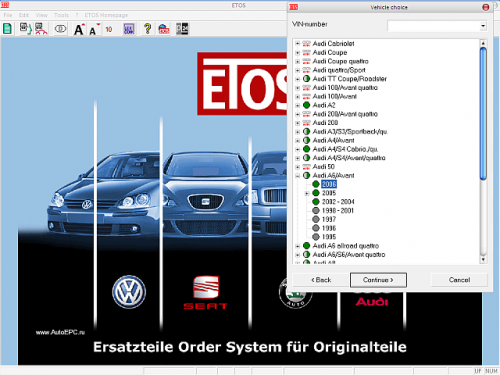Click the UF status bar indicator
The height and width of the screenshot is (375, 500).
point(478,371)
